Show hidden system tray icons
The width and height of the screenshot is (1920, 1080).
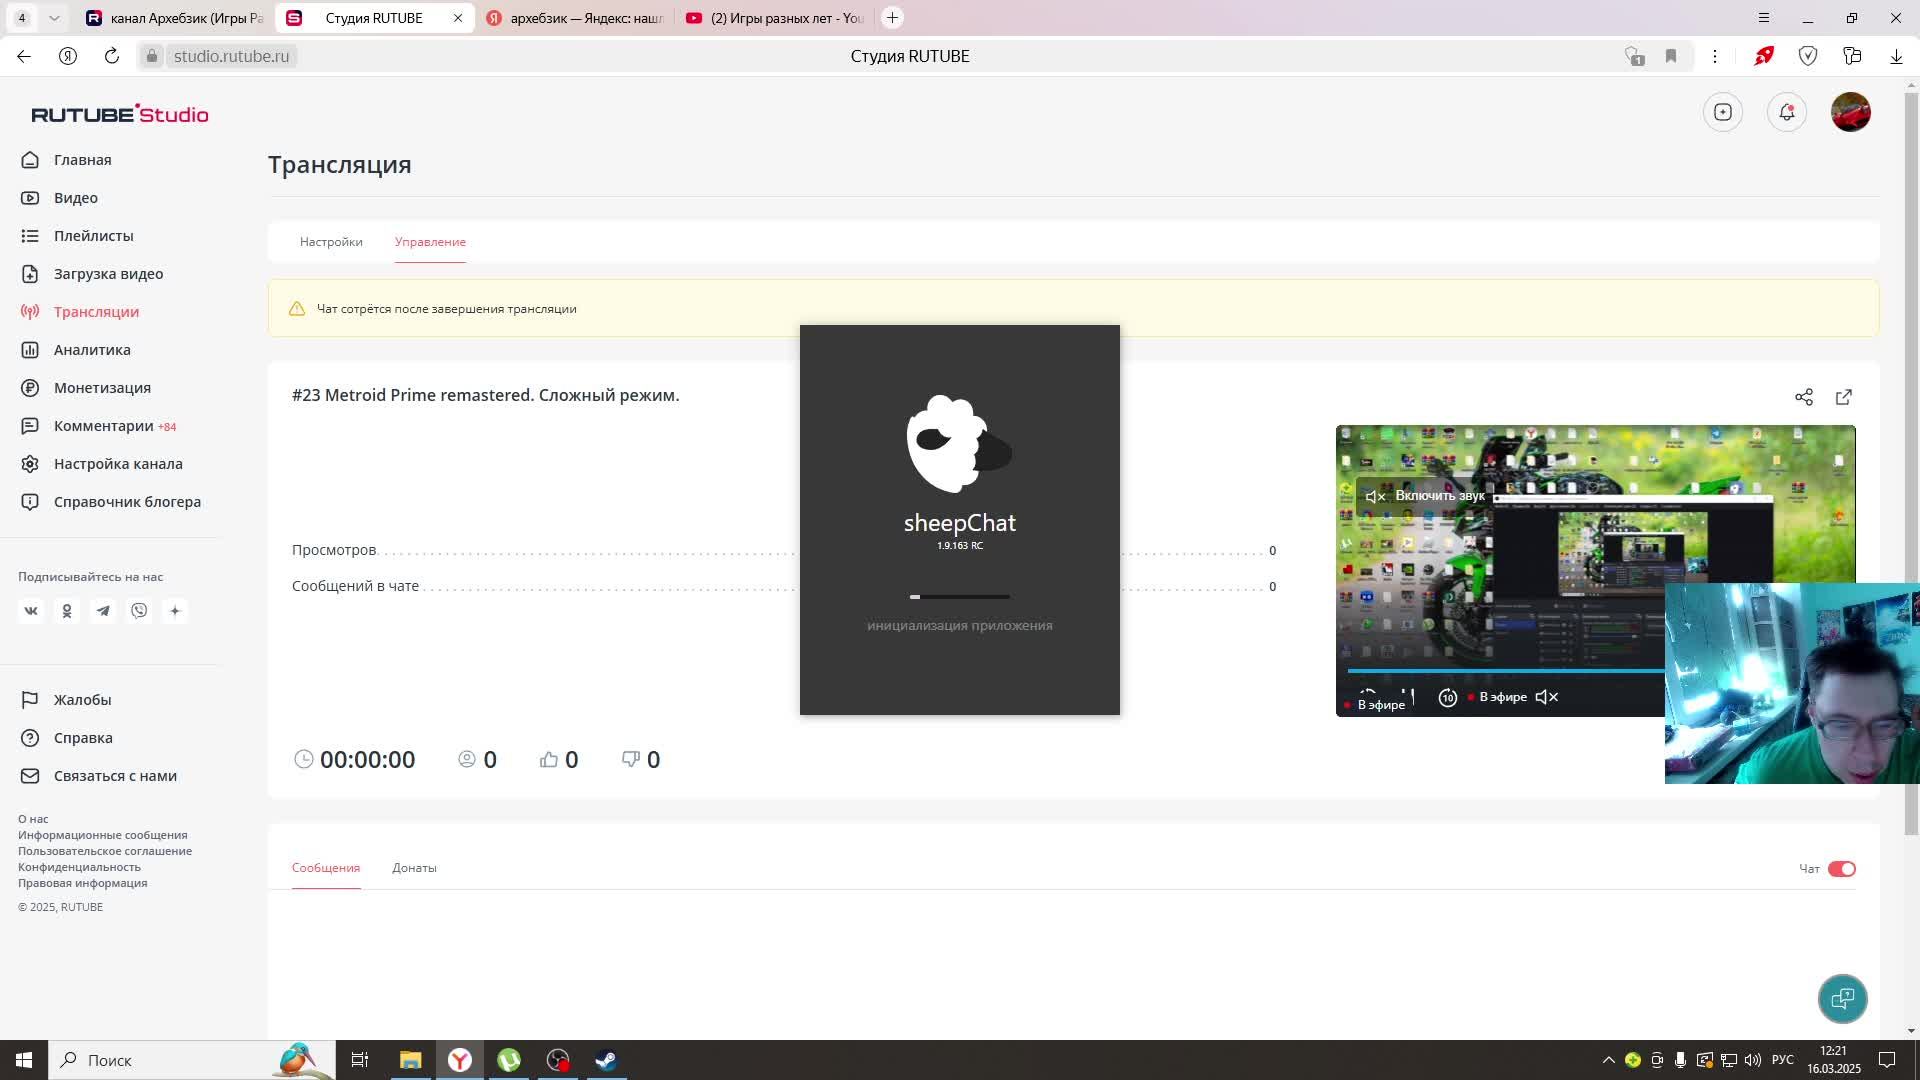click(1608, 1060)
